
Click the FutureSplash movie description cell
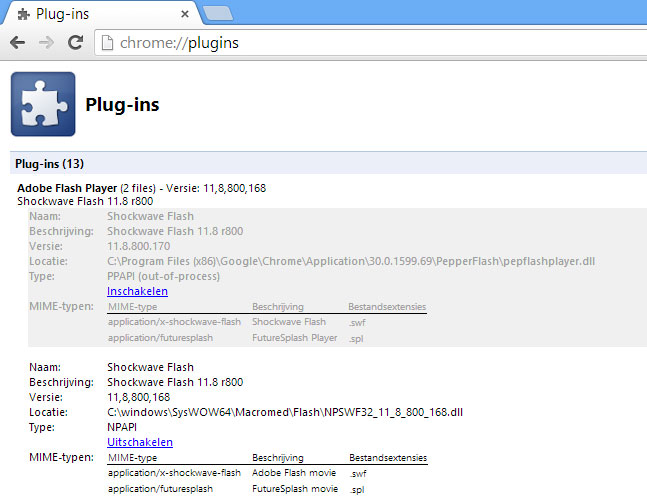295,489
